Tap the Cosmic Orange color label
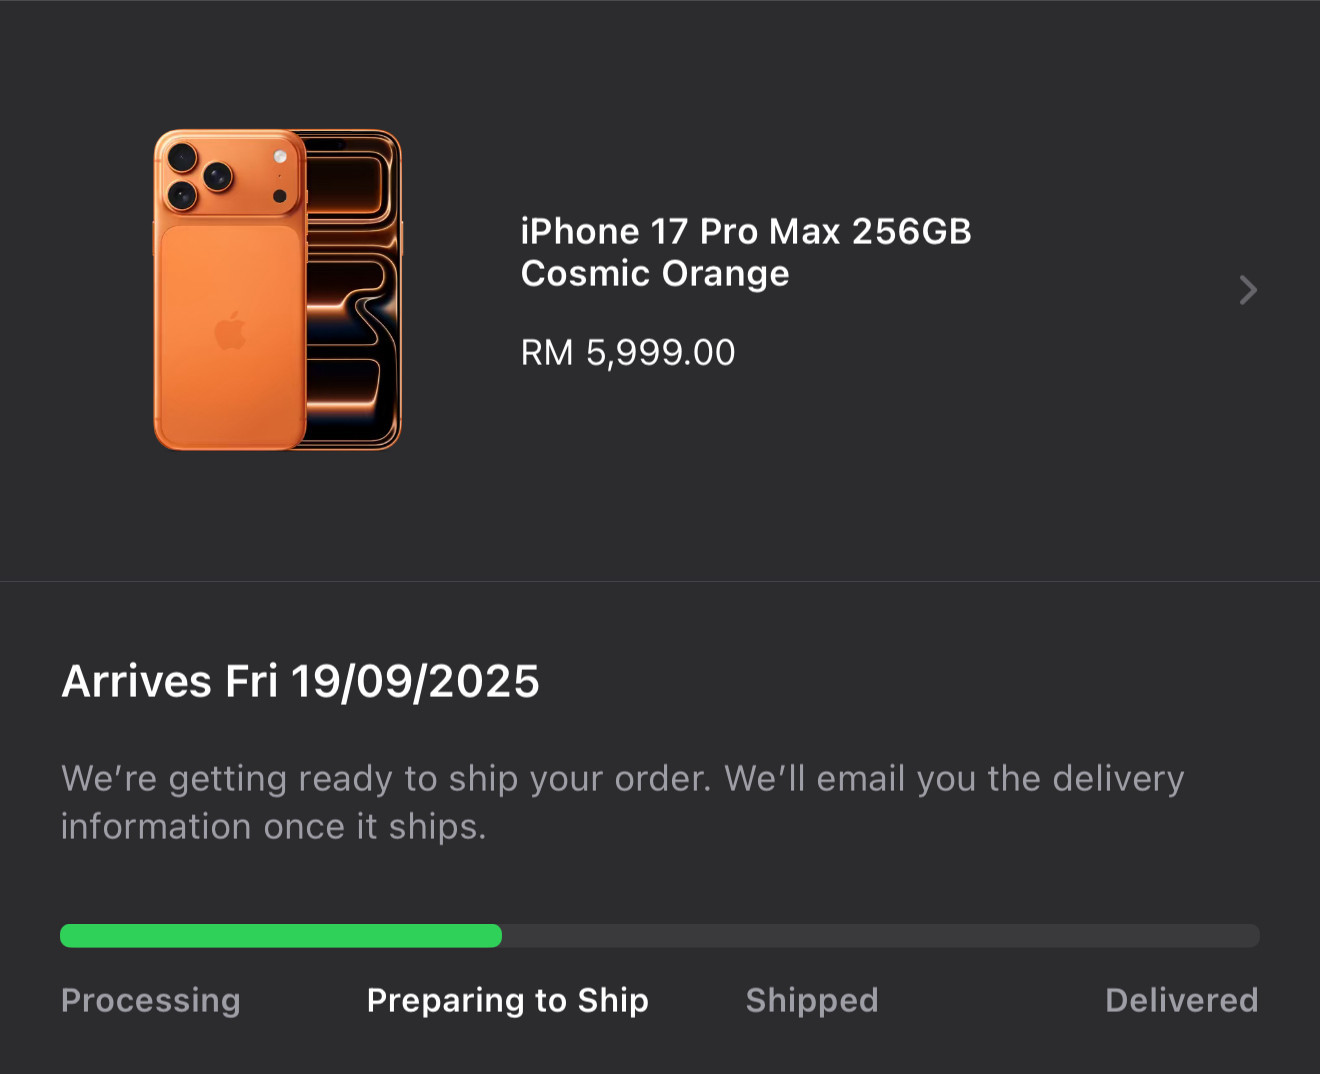The image size is (1320, 1074). (x=655, y=274)
